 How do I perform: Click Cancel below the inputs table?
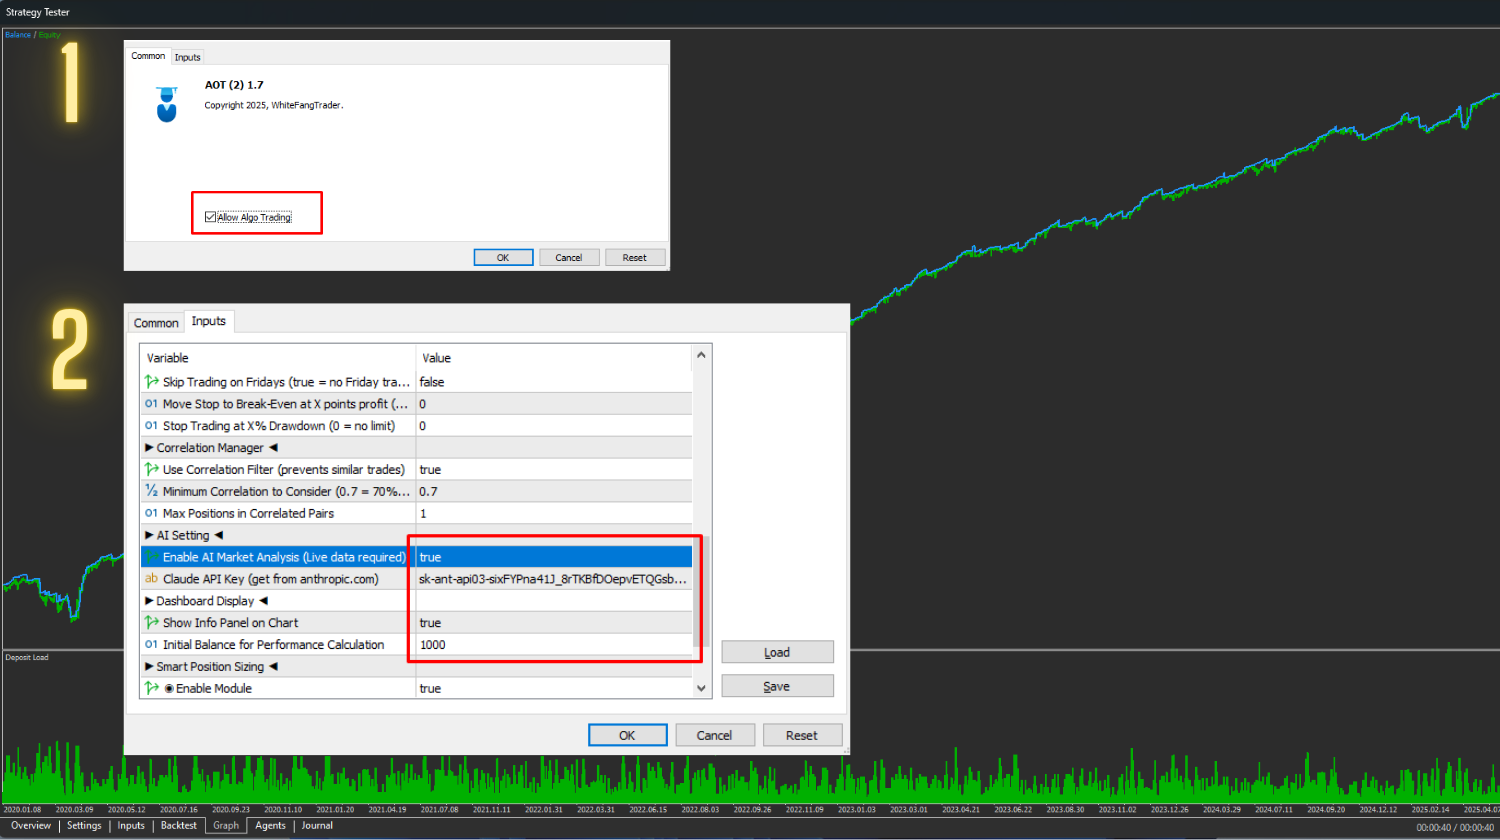(x=714, y=735)
